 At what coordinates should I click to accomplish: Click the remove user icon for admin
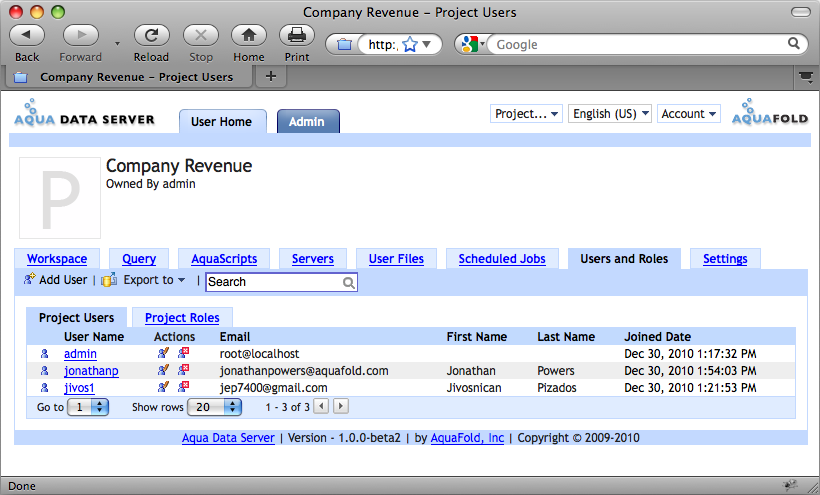pos(183,353)
